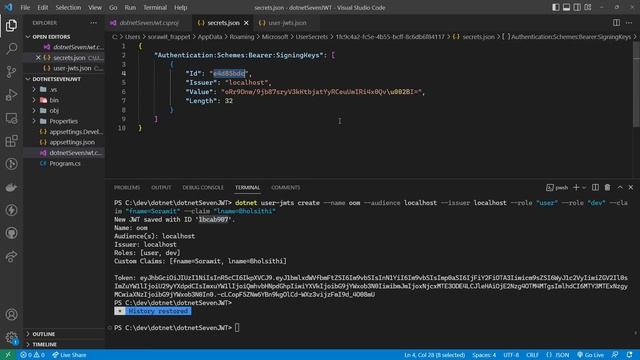640x360 pixels.
Task: Open the Extensions view
Action: 11,141
